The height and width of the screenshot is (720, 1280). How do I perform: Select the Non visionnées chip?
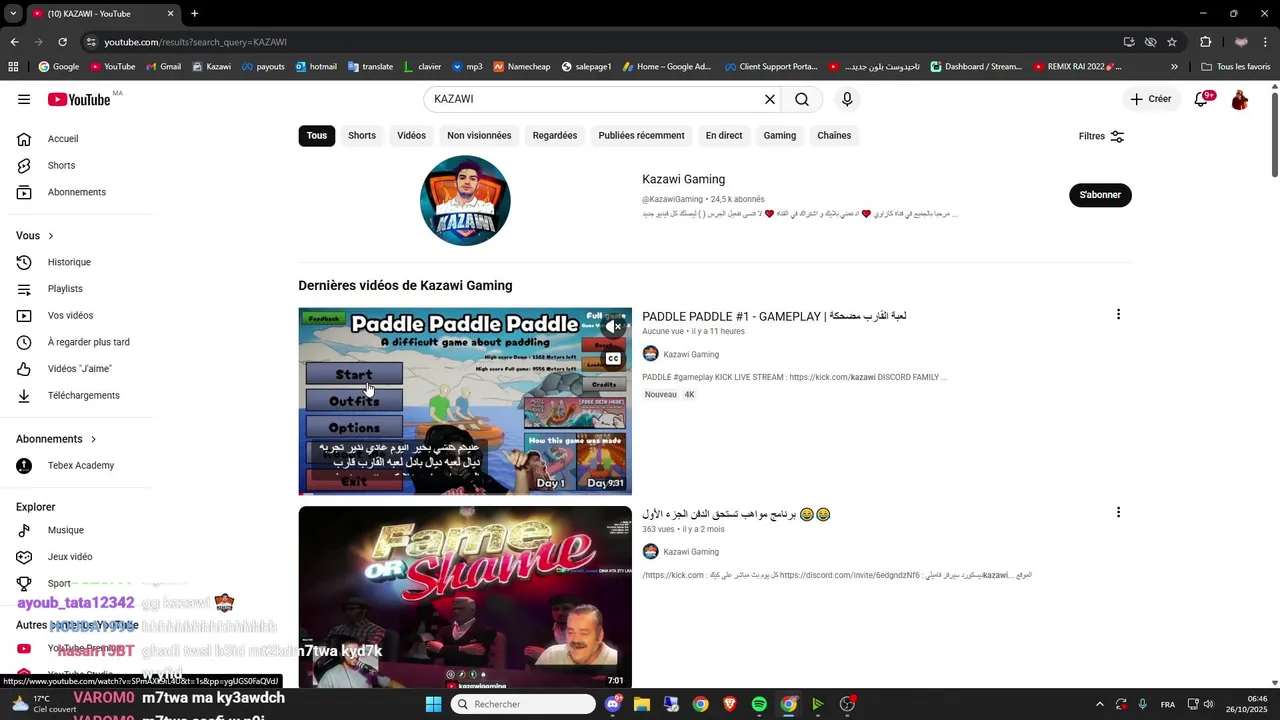pos(479,136)
